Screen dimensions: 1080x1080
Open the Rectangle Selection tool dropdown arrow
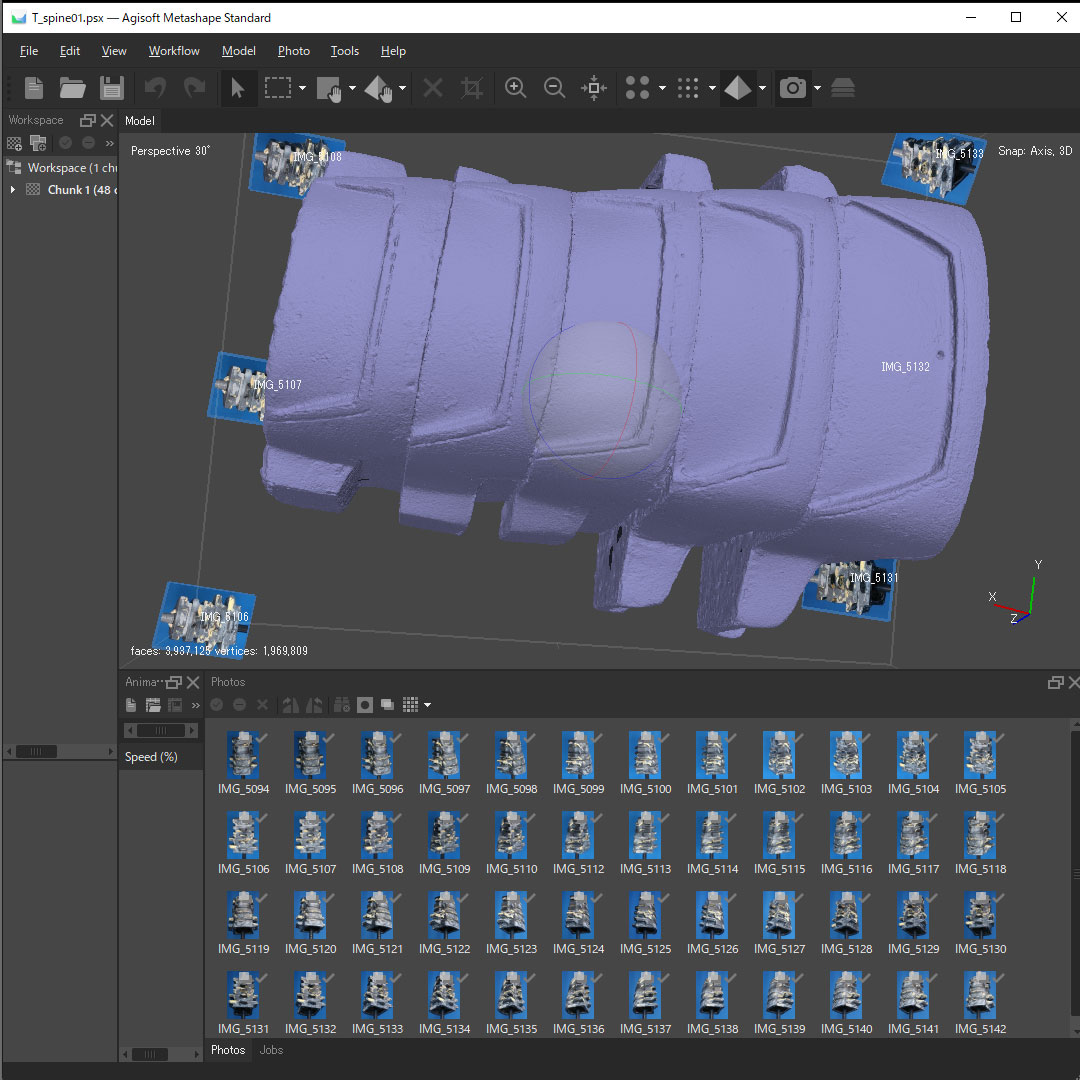click(302, 88)
